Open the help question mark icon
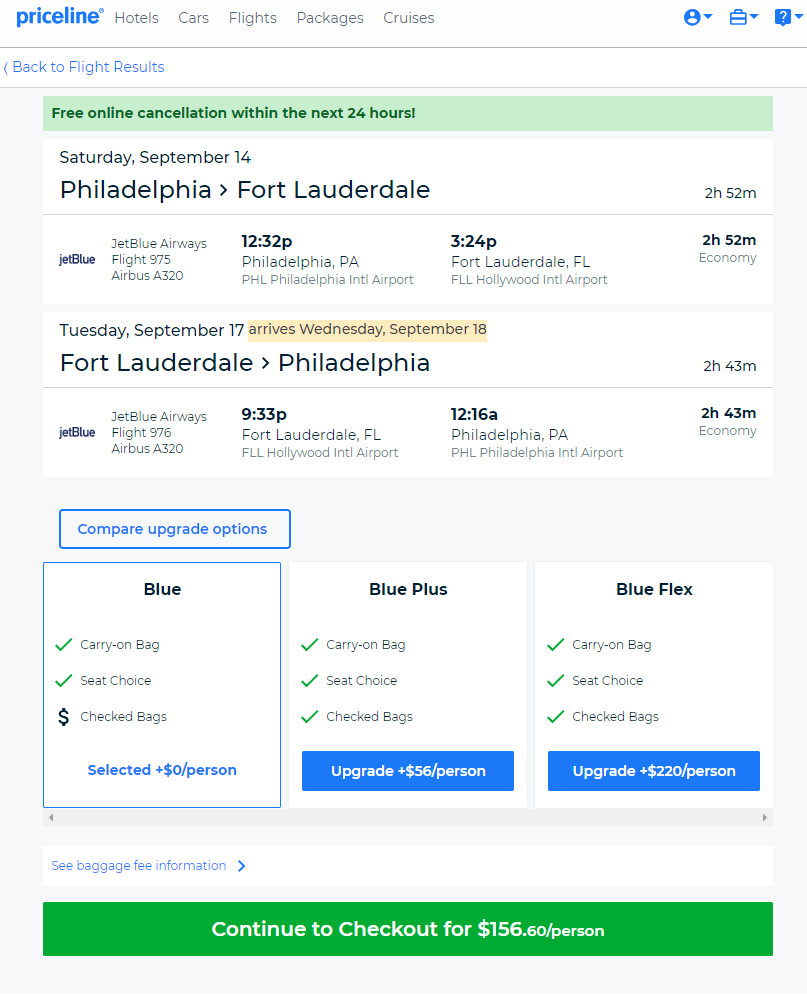This screenshot has width=807, height=994. pos(788,17)
